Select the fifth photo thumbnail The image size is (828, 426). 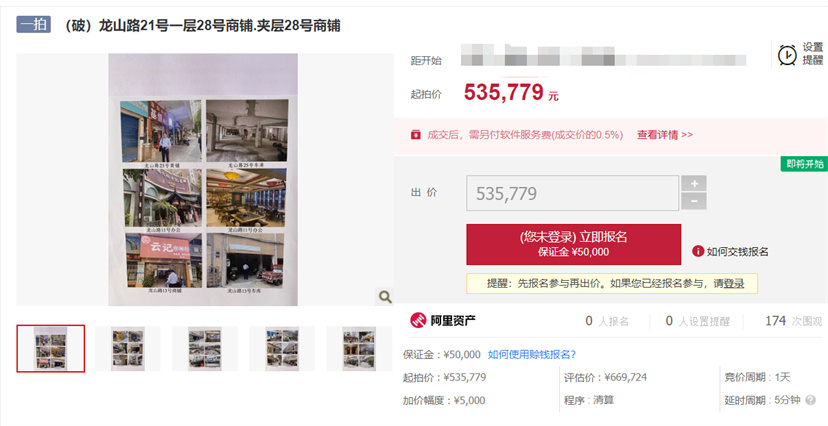(359, 348)
